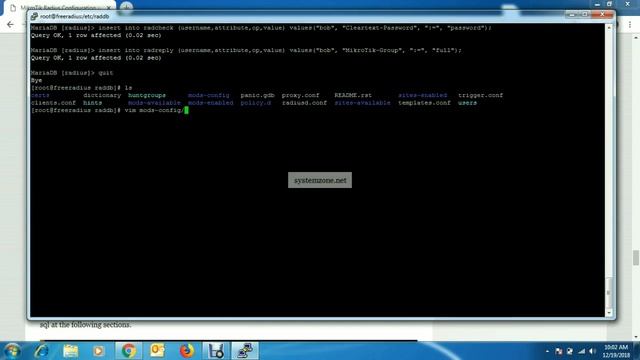Click 'mods-config' in the ls output row
This screenshot has width=640, height=360.
click(x=209, y=95)
